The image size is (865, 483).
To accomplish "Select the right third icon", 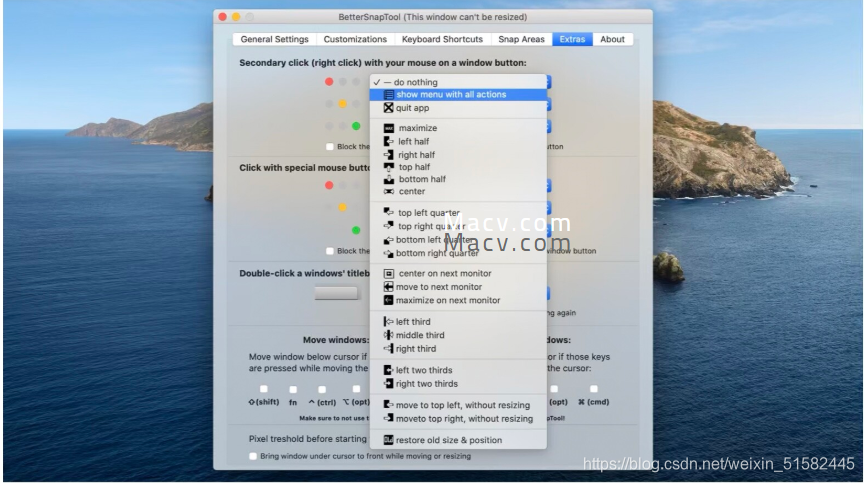I will coord(389,348).
